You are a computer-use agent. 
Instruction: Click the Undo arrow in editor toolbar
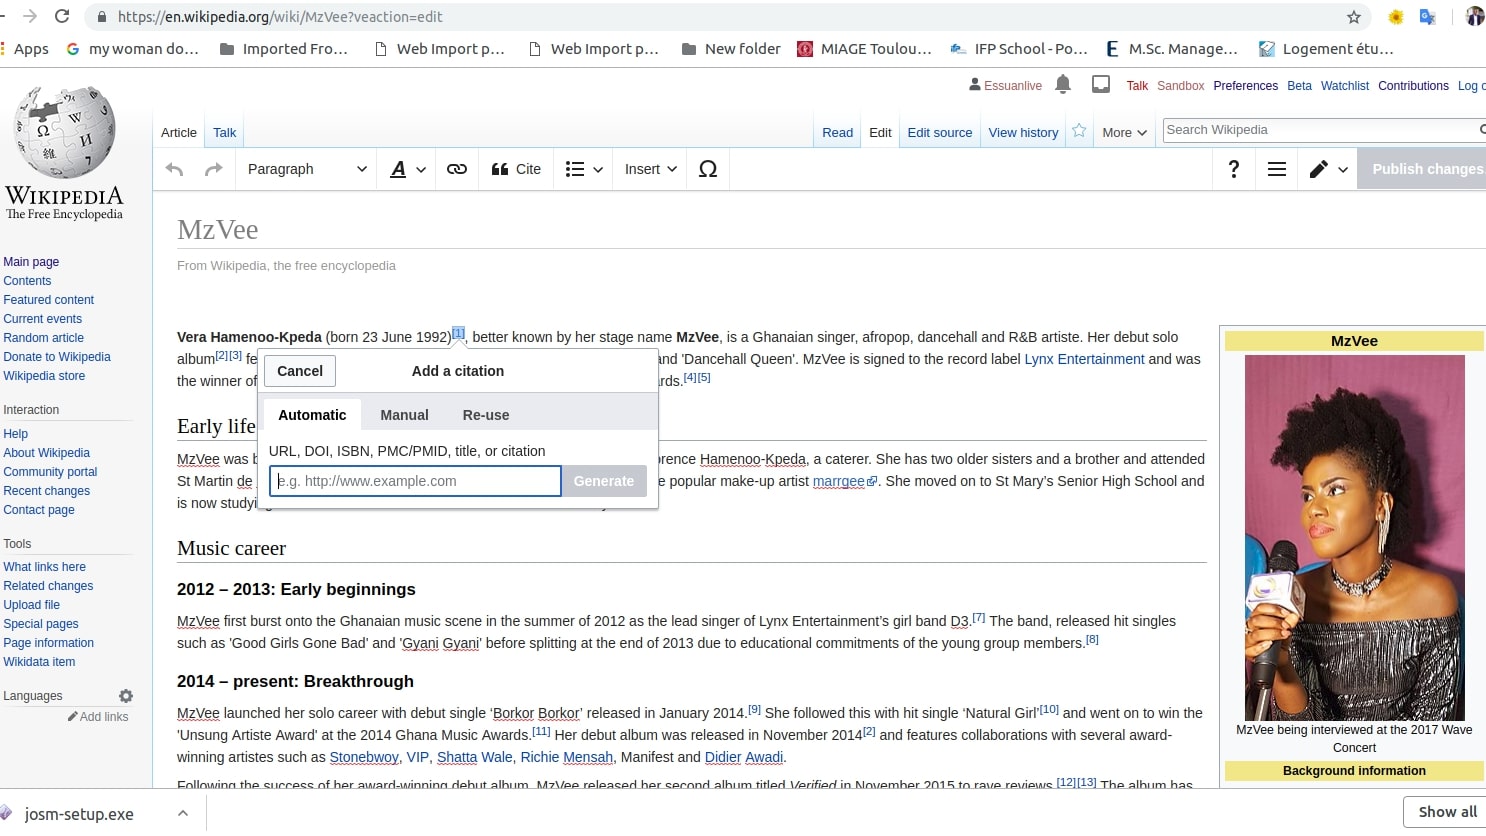click(x=174, y=169)
